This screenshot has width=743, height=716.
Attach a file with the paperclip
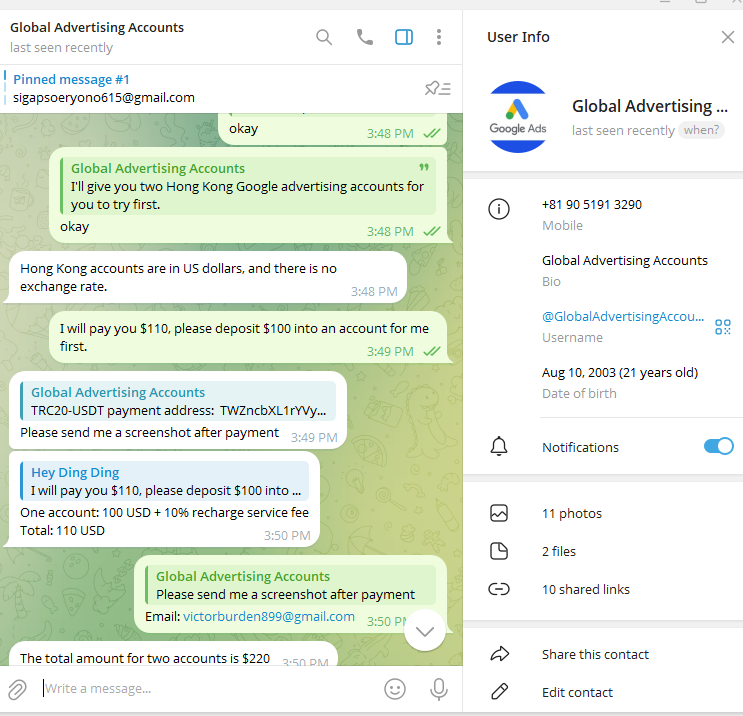18,689
